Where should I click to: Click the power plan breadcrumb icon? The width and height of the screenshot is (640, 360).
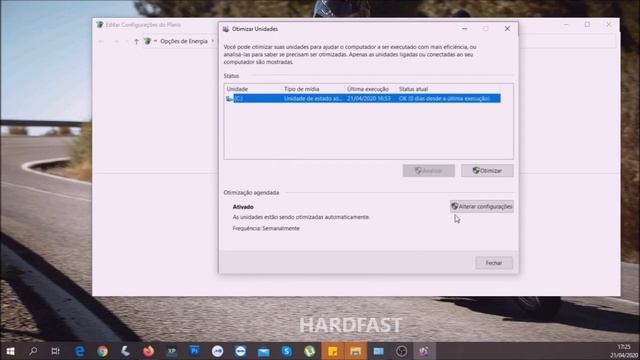tap(147, 41)
